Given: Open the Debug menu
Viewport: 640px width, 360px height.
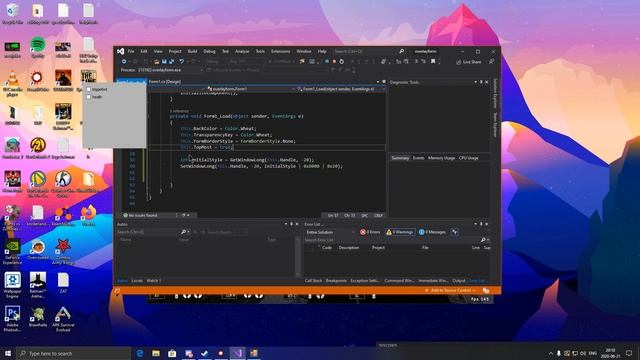Looking at the screenshot, I should click(x=209, y=51).
